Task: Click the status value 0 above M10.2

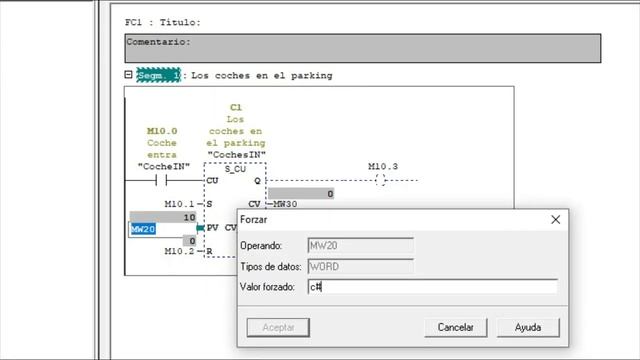Action: (x=189, y=241)
